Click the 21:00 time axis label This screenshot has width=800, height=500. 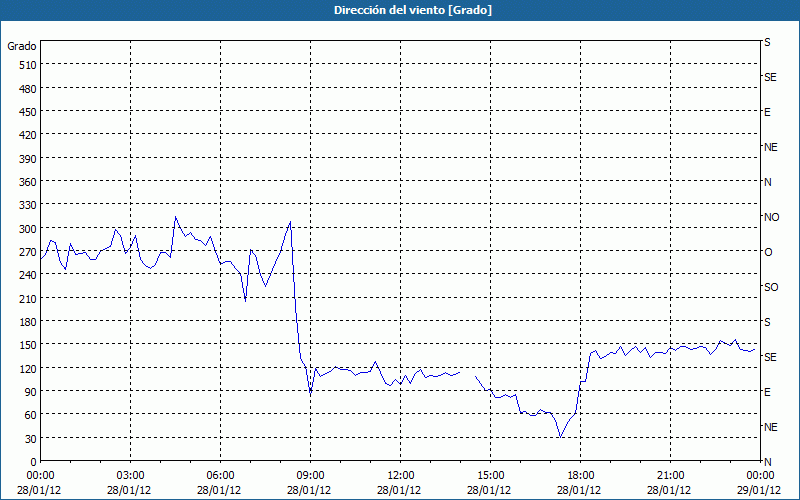point(670,476)
